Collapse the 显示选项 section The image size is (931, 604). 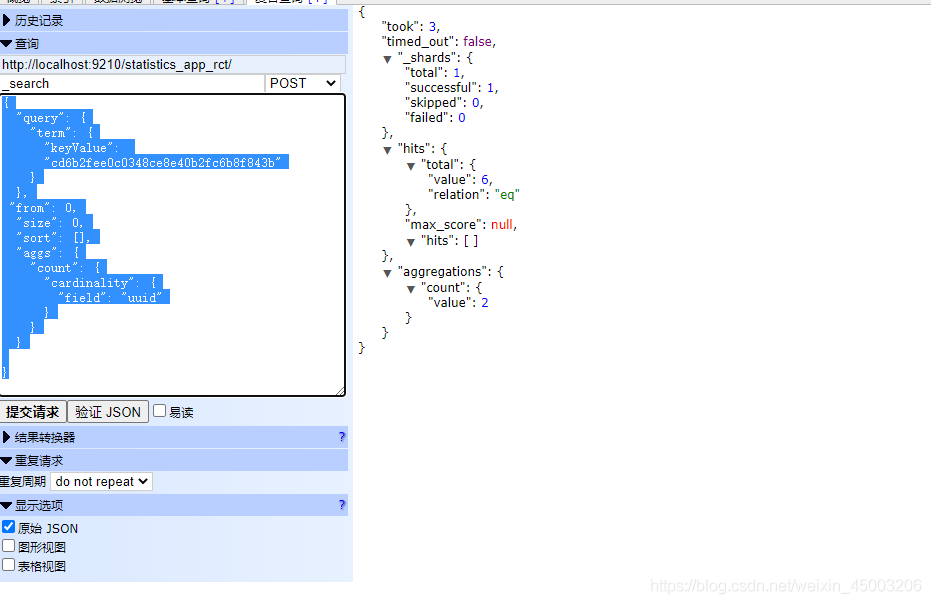tap(173, 505)
